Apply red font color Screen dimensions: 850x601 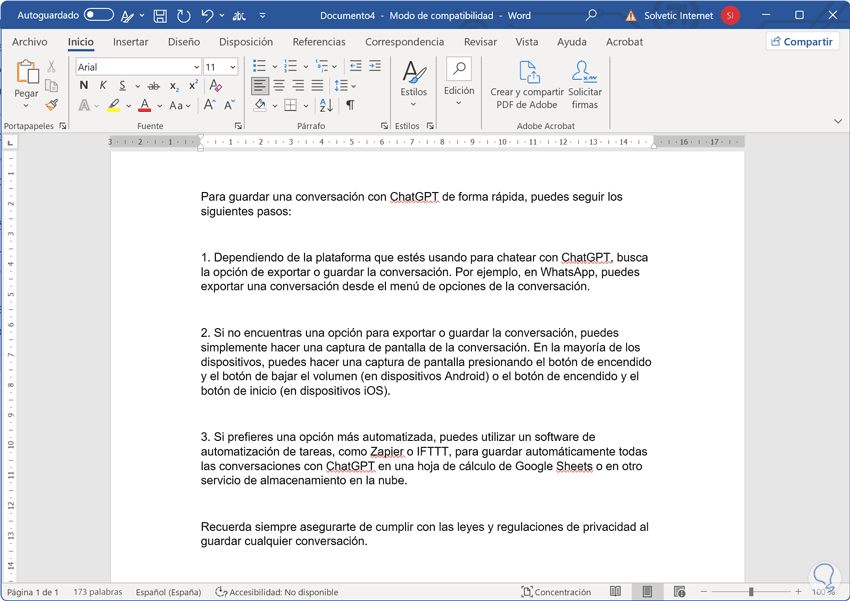click(145, 105)
